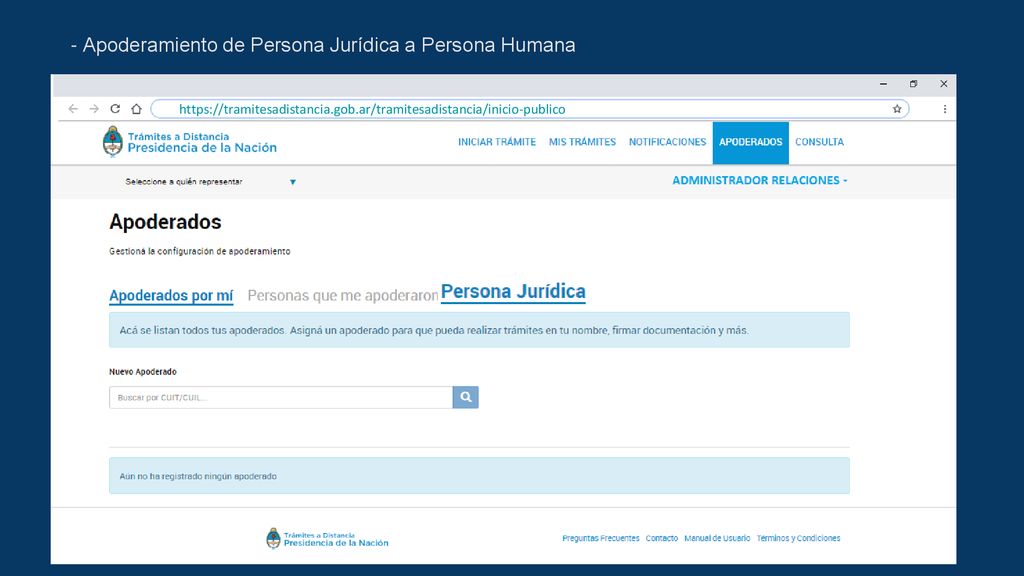Click 'Aún no ha registrado ningún apoderado' message
Screen dimensions: 1024x576
479,475
